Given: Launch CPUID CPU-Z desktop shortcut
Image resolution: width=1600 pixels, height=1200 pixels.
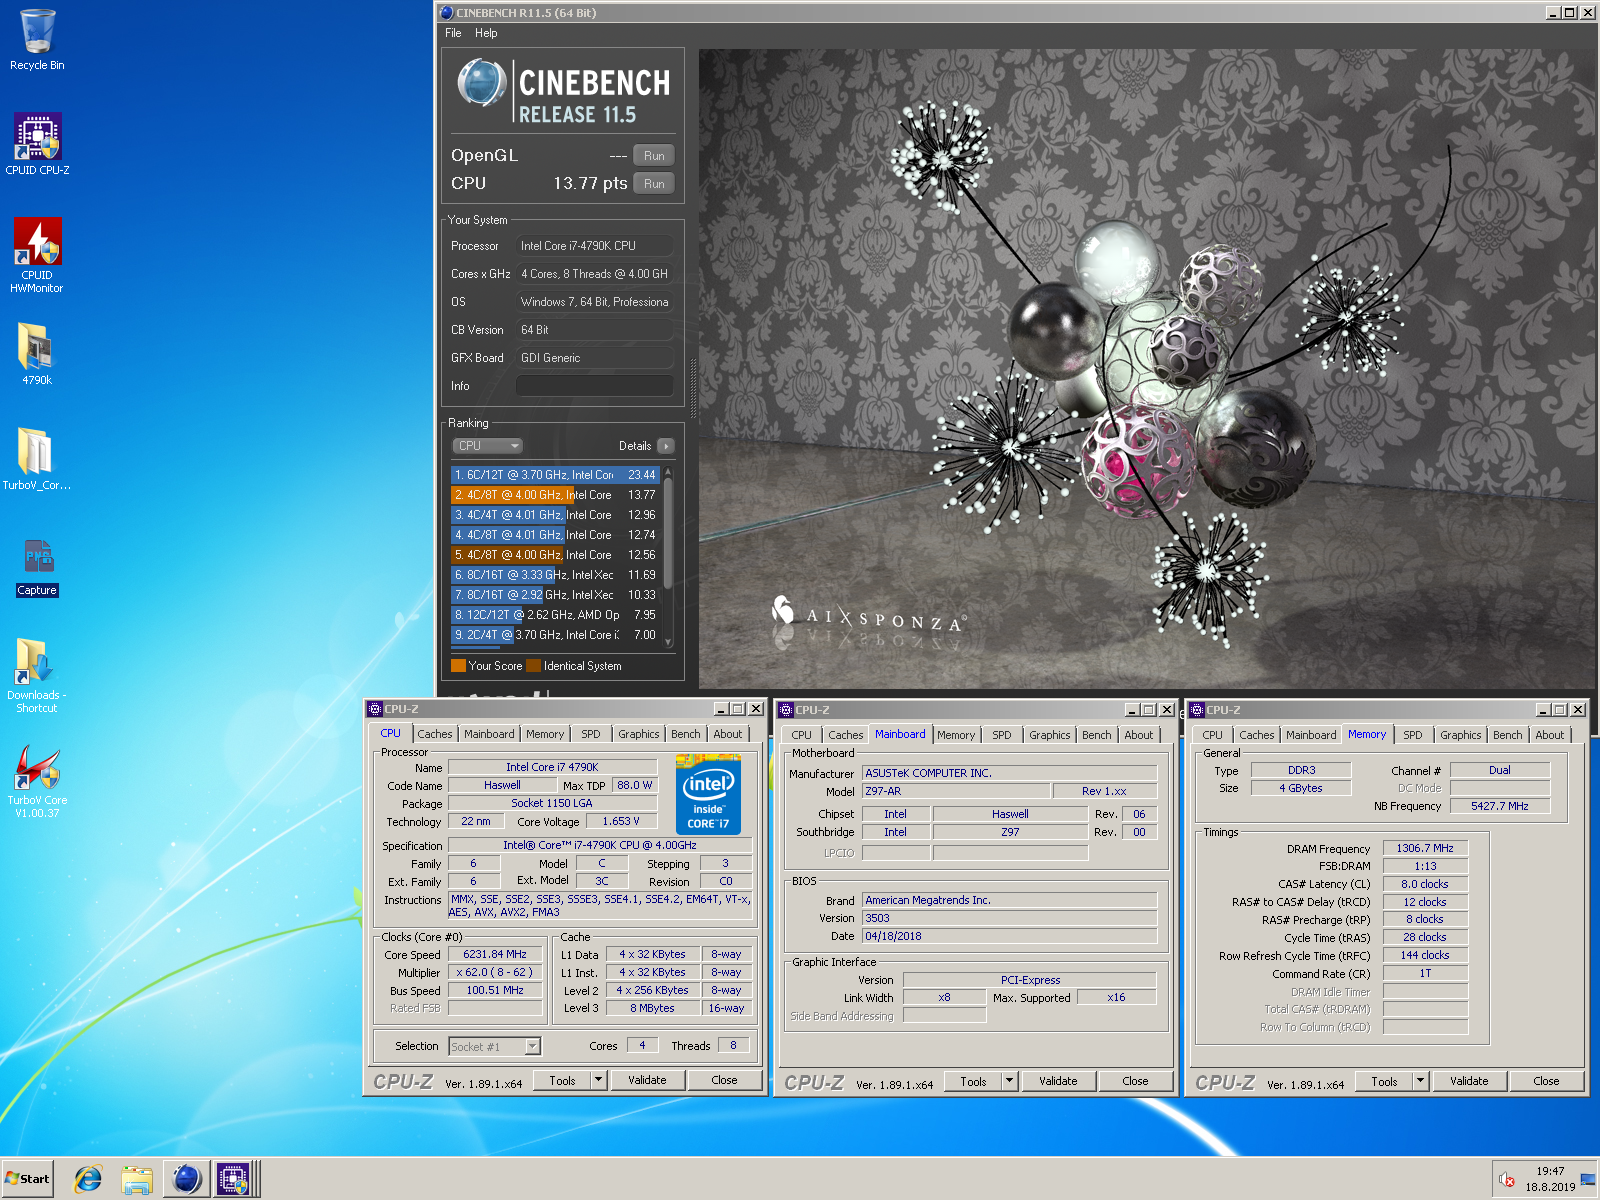Looking at the screenshot, I should 37,144.
